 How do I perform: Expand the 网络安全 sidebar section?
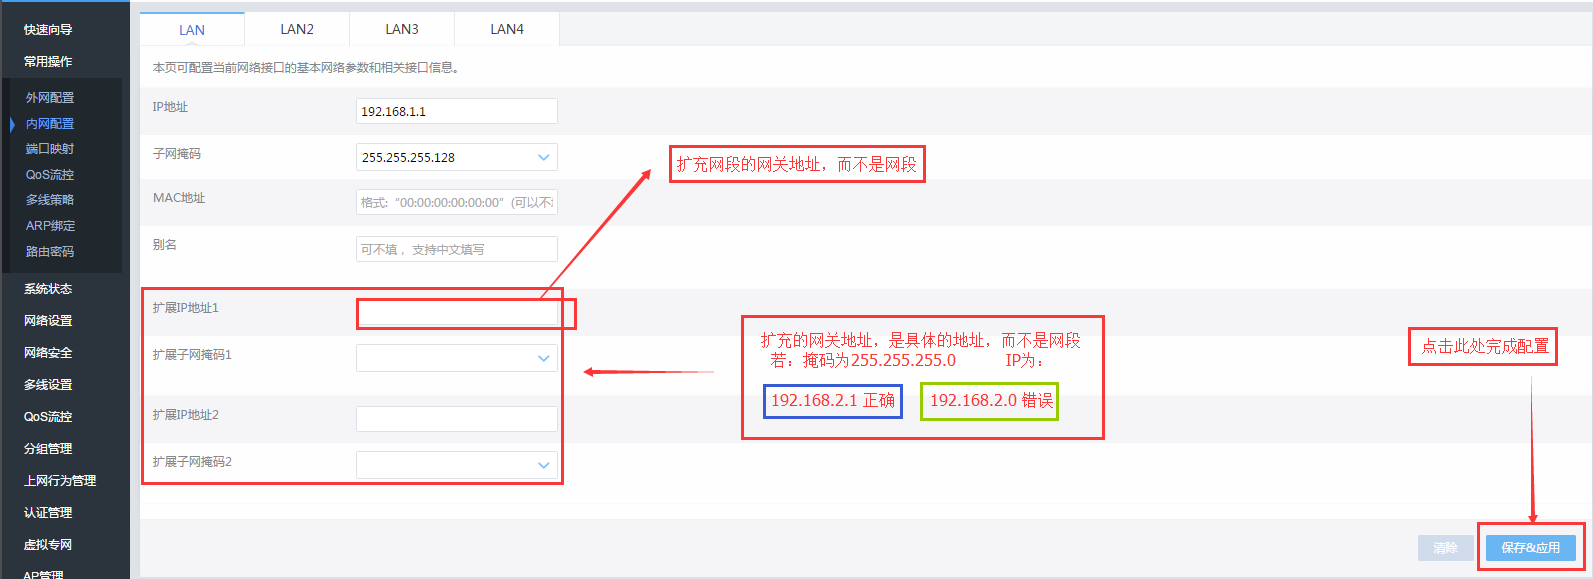point(48,353)
